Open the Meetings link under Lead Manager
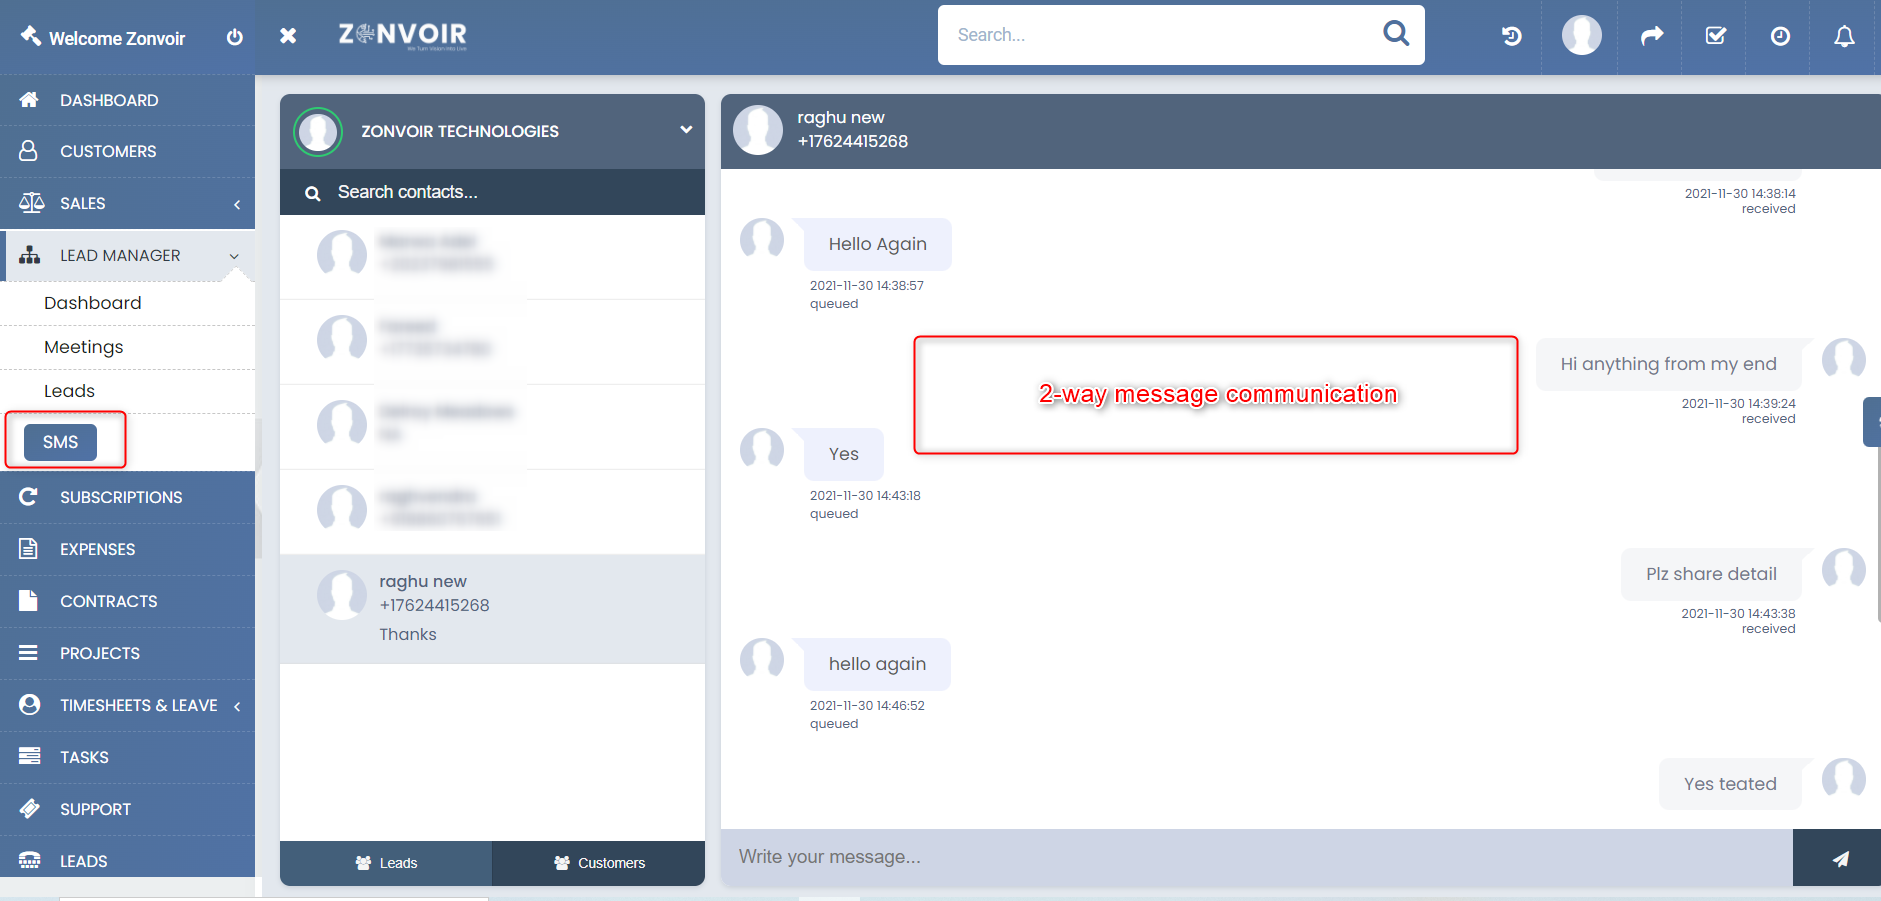Viewport: 1881px width, 901px height. (x=84, y=347)
